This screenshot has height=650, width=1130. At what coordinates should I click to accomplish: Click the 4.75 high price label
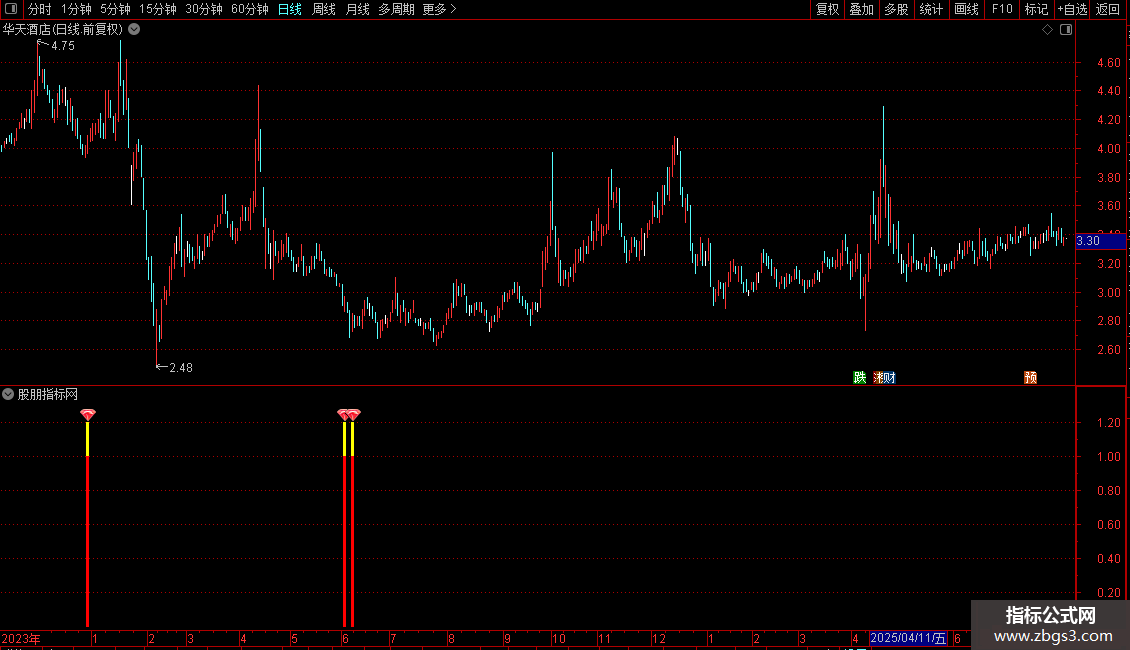[x=63, y=45]
